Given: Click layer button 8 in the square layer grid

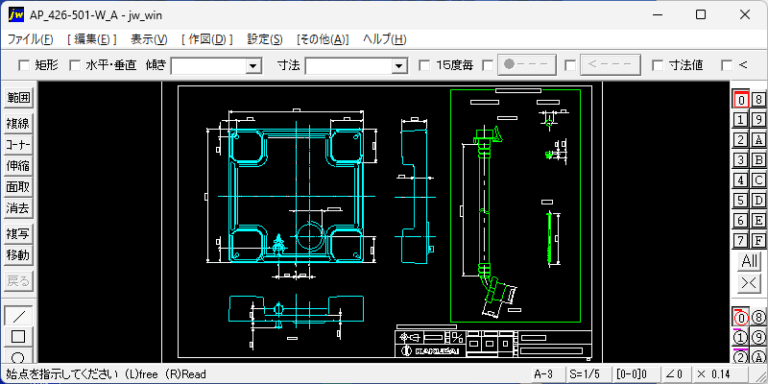Looking at the screenshot, I should click(758, 99).
